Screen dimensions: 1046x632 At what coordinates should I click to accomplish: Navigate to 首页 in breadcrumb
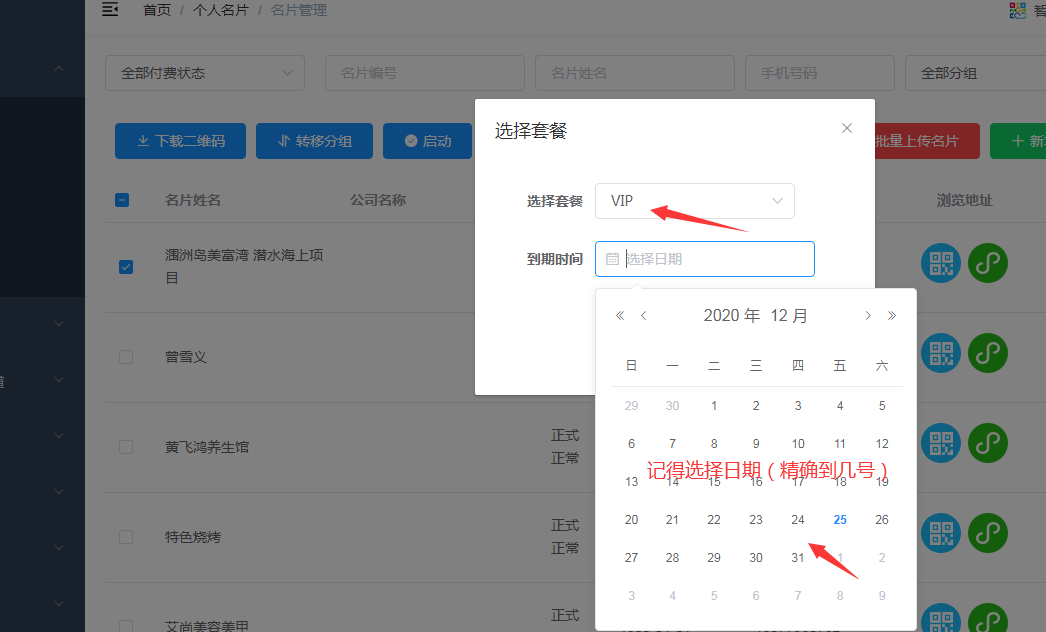click(156, 10)
